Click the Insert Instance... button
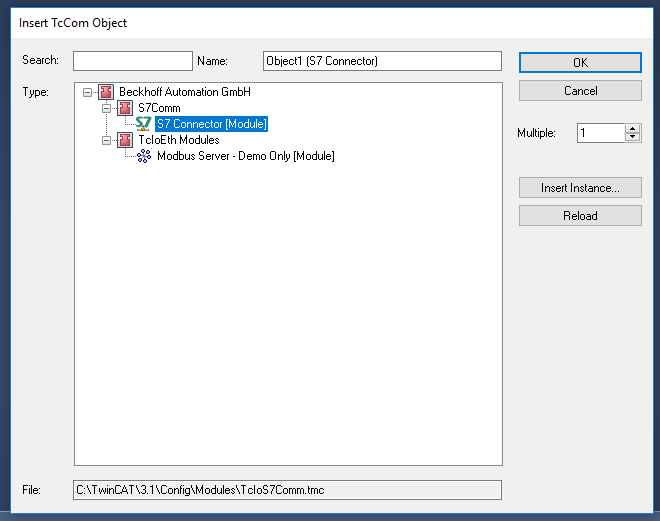Viewport: 660px width, 521px height. (580, 188)
